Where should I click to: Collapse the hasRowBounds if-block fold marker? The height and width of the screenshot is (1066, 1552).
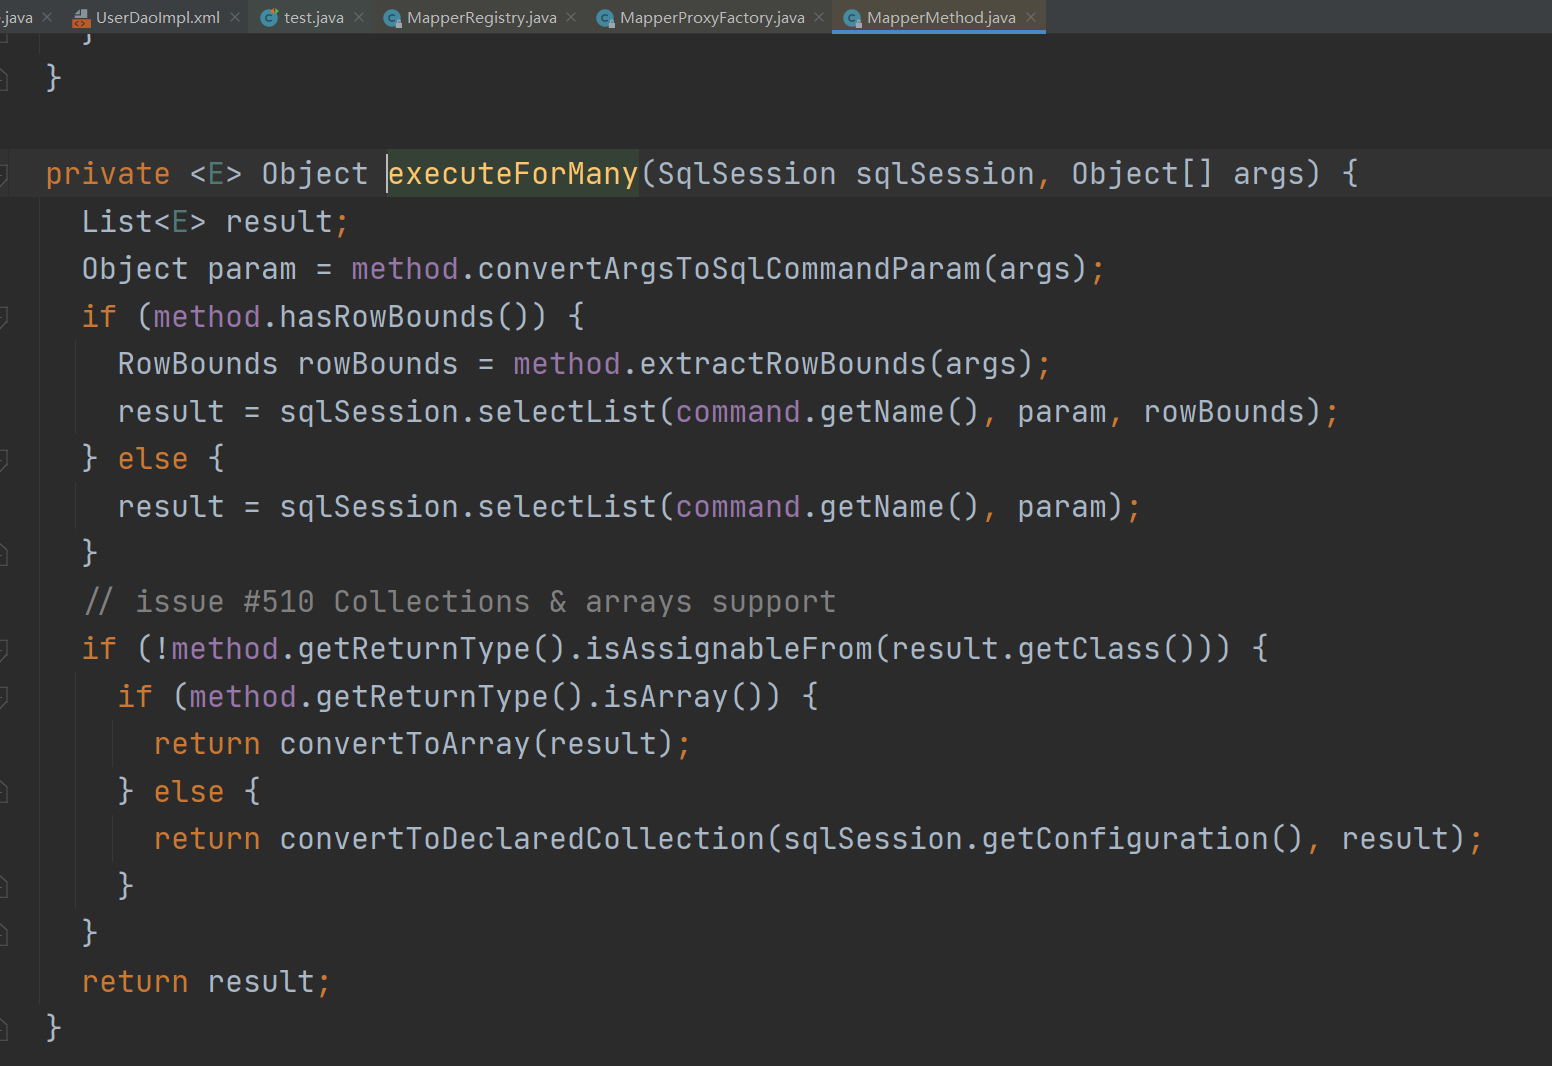pyautogui.click(x=3, y=318)
